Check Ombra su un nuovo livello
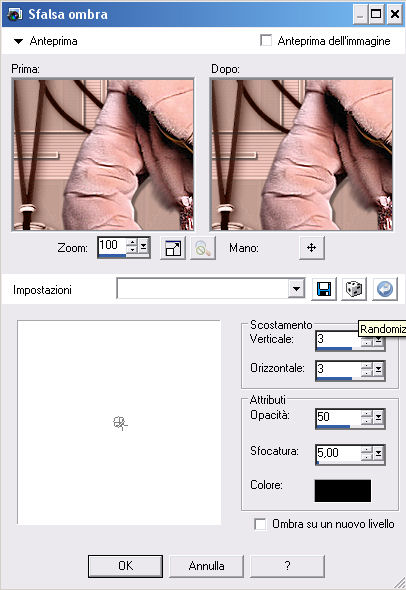The height and width of the screenshot is (590, 406). click(260, 524)
